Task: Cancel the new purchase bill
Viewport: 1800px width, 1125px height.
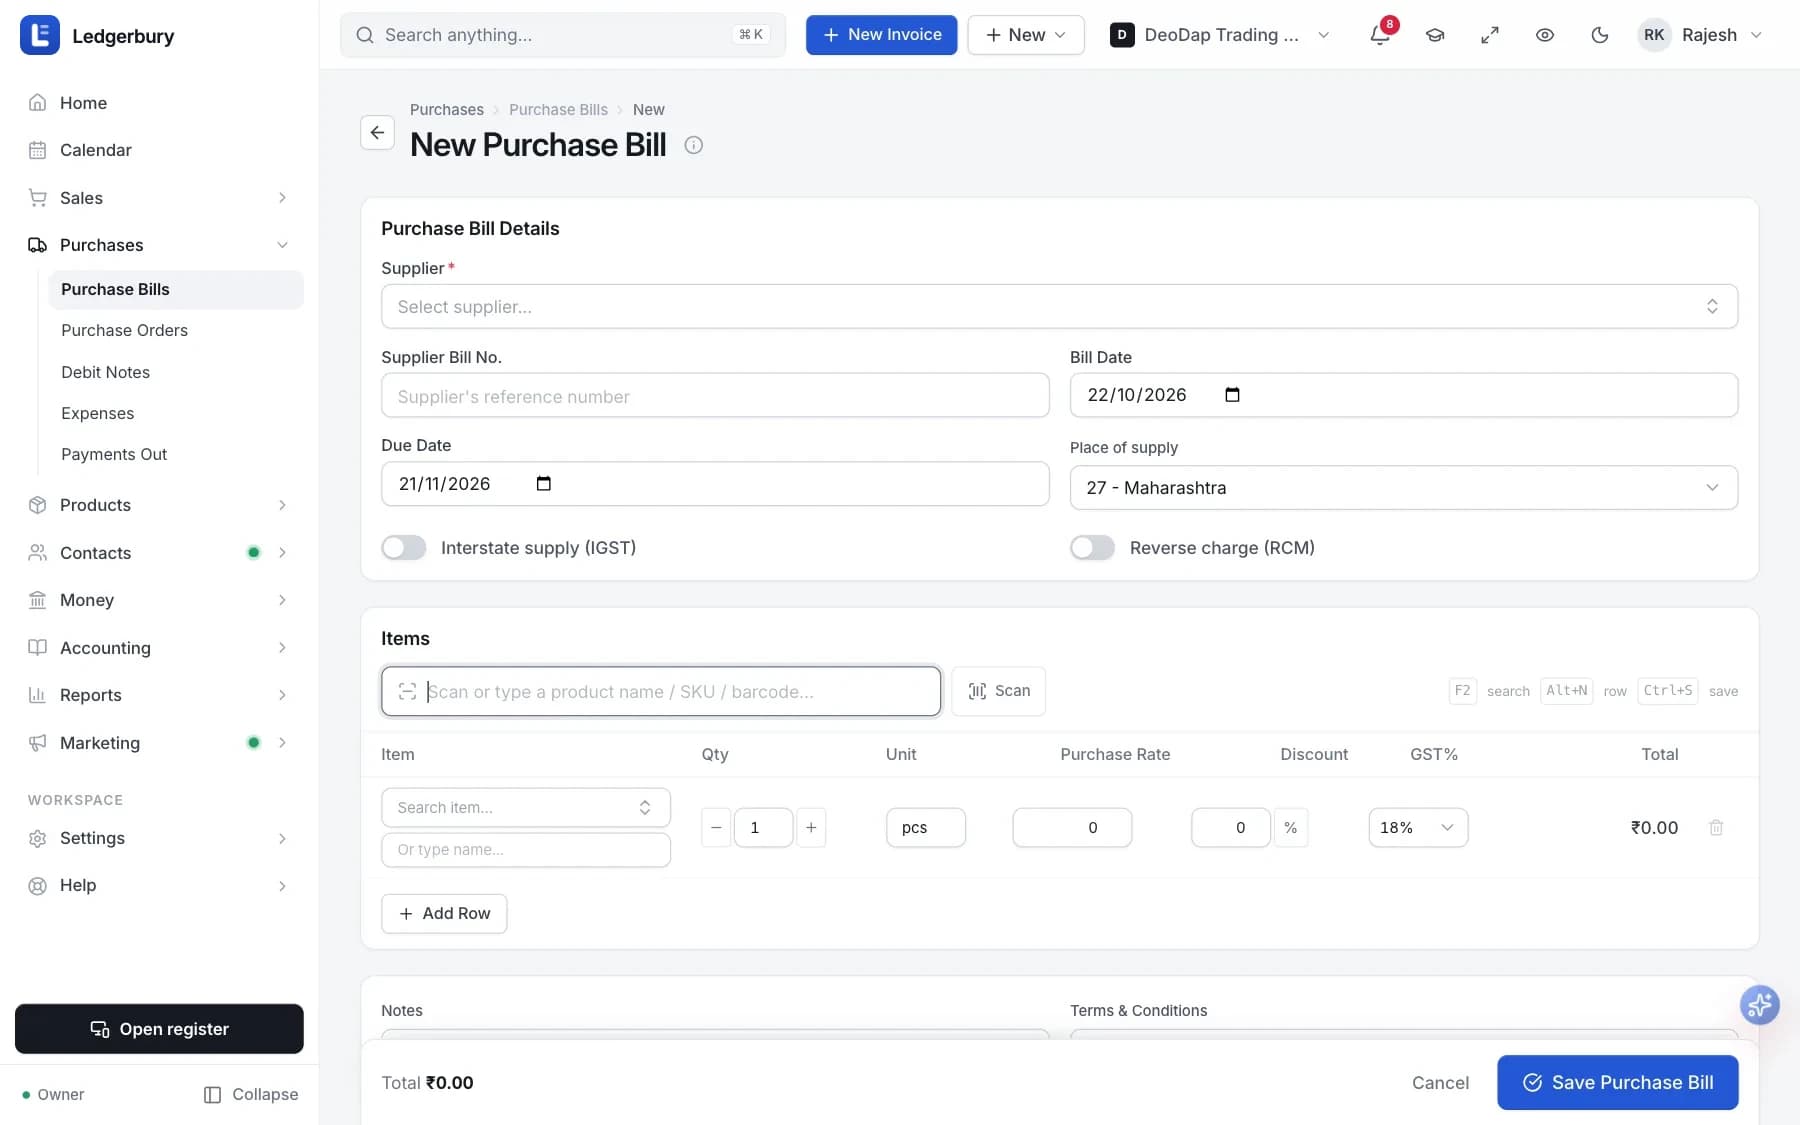Action: 1440,1082
